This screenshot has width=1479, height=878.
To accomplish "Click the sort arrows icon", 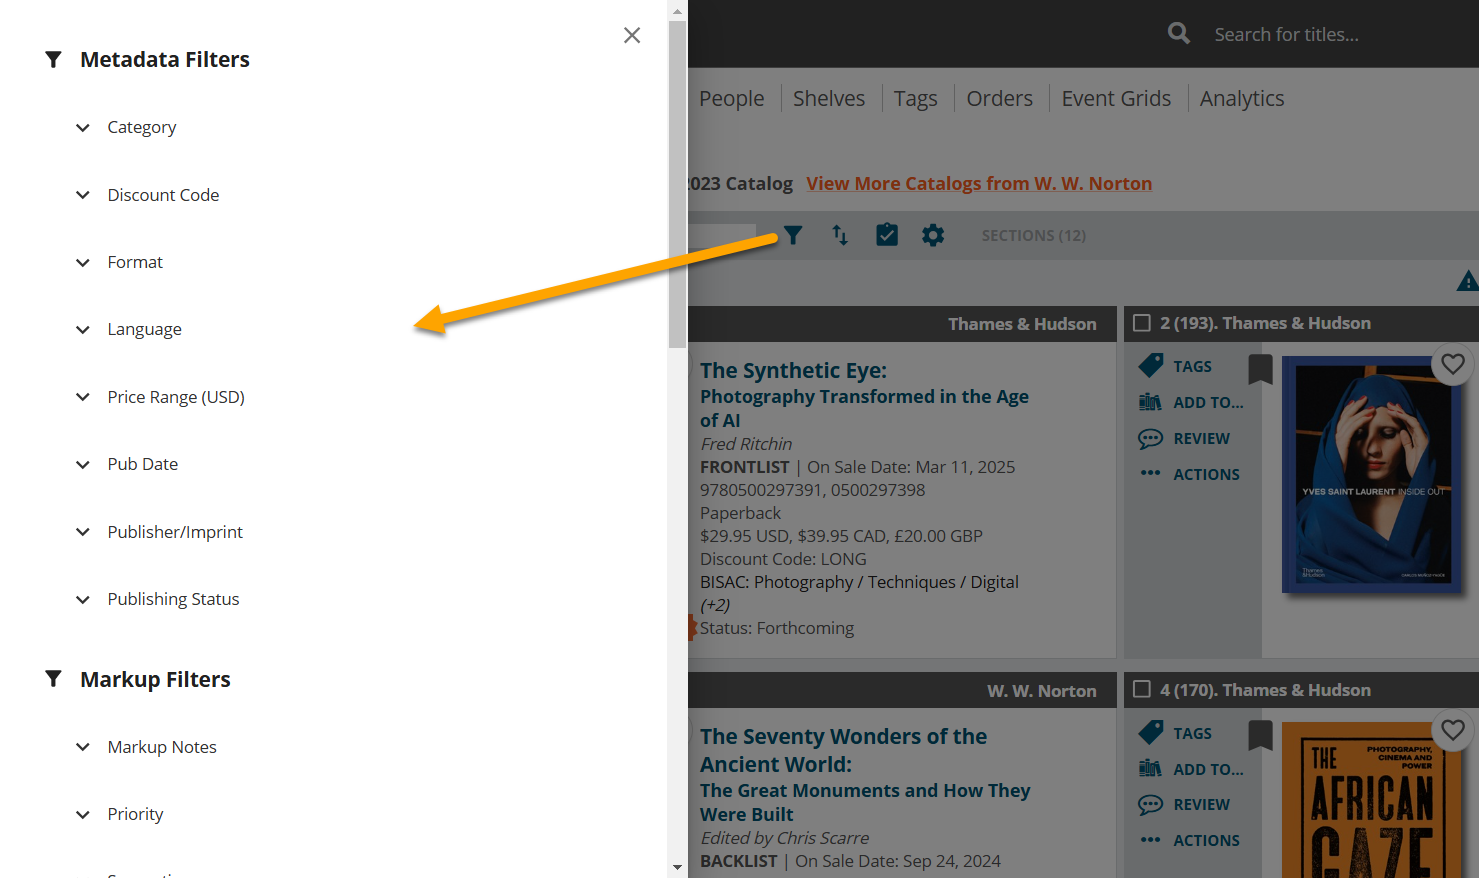I will [x=840, y=235].
